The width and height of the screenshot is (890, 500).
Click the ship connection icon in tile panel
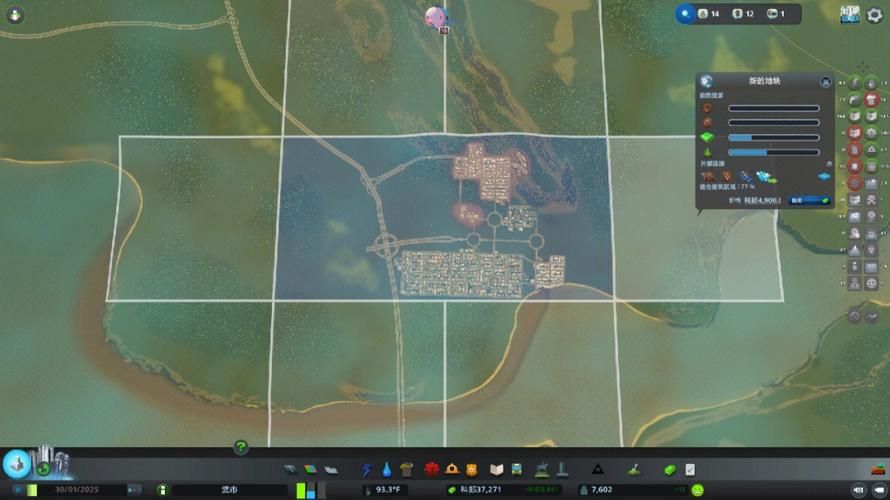click(x=745, y=177)
